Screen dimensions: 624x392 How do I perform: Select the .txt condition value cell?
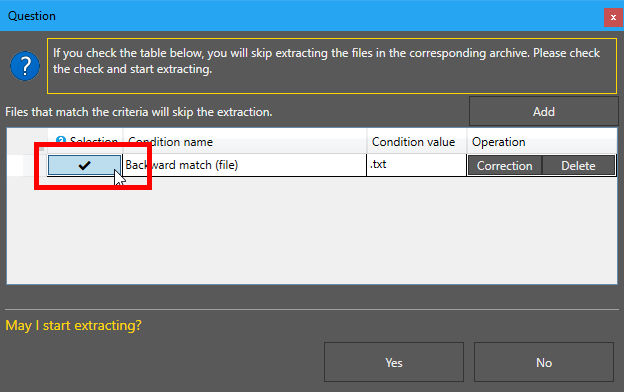[417, 165]
